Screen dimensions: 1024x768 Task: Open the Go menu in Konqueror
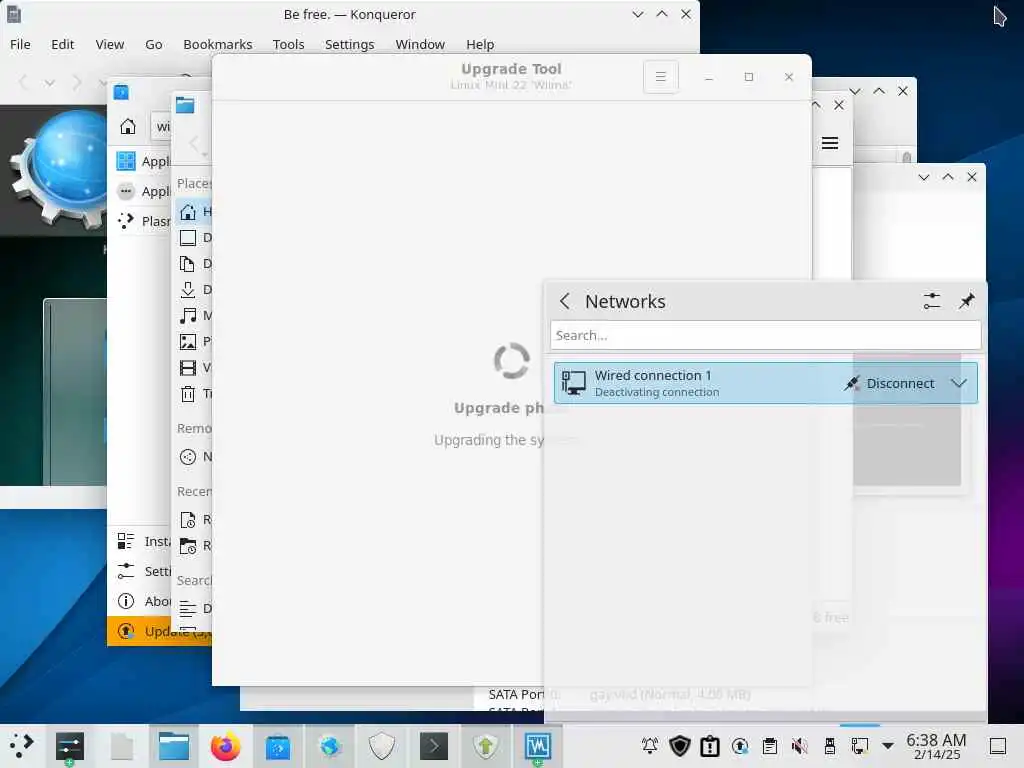(153, 44)
